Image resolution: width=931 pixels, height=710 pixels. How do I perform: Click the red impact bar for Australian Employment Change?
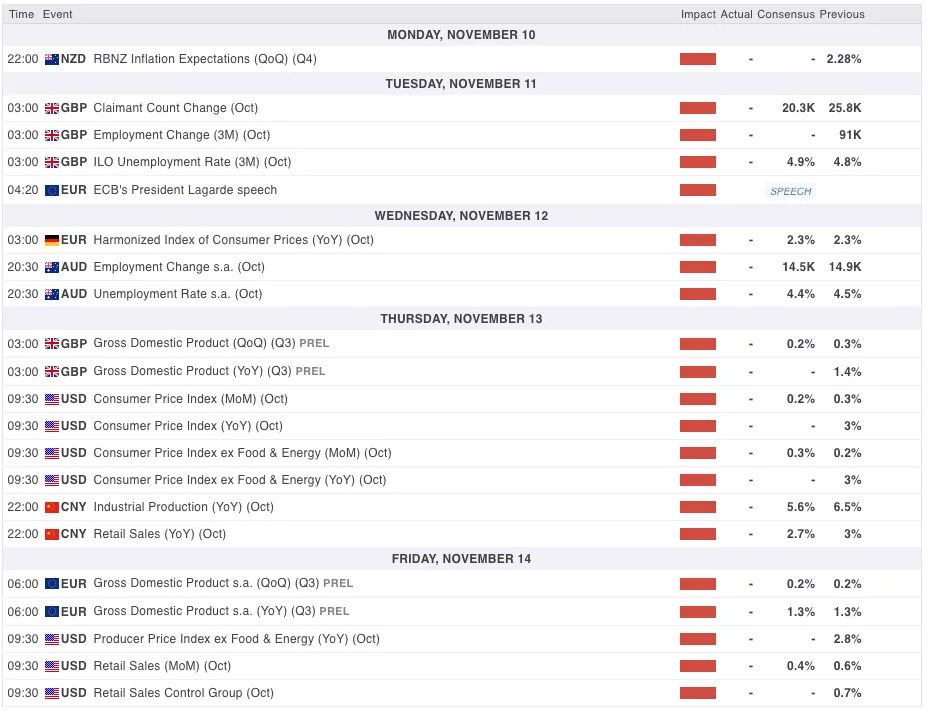click(698, 267)
